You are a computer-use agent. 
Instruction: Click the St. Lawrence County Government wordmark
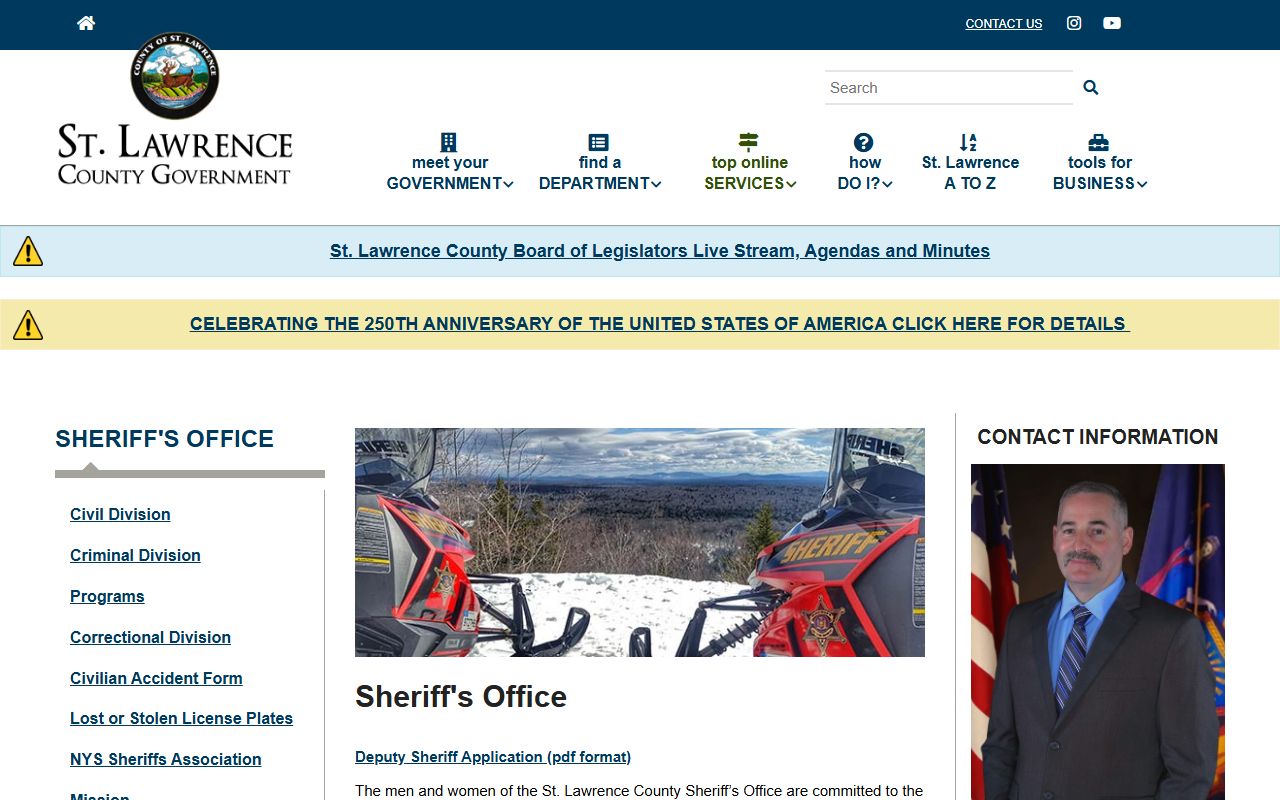[175, 155]
